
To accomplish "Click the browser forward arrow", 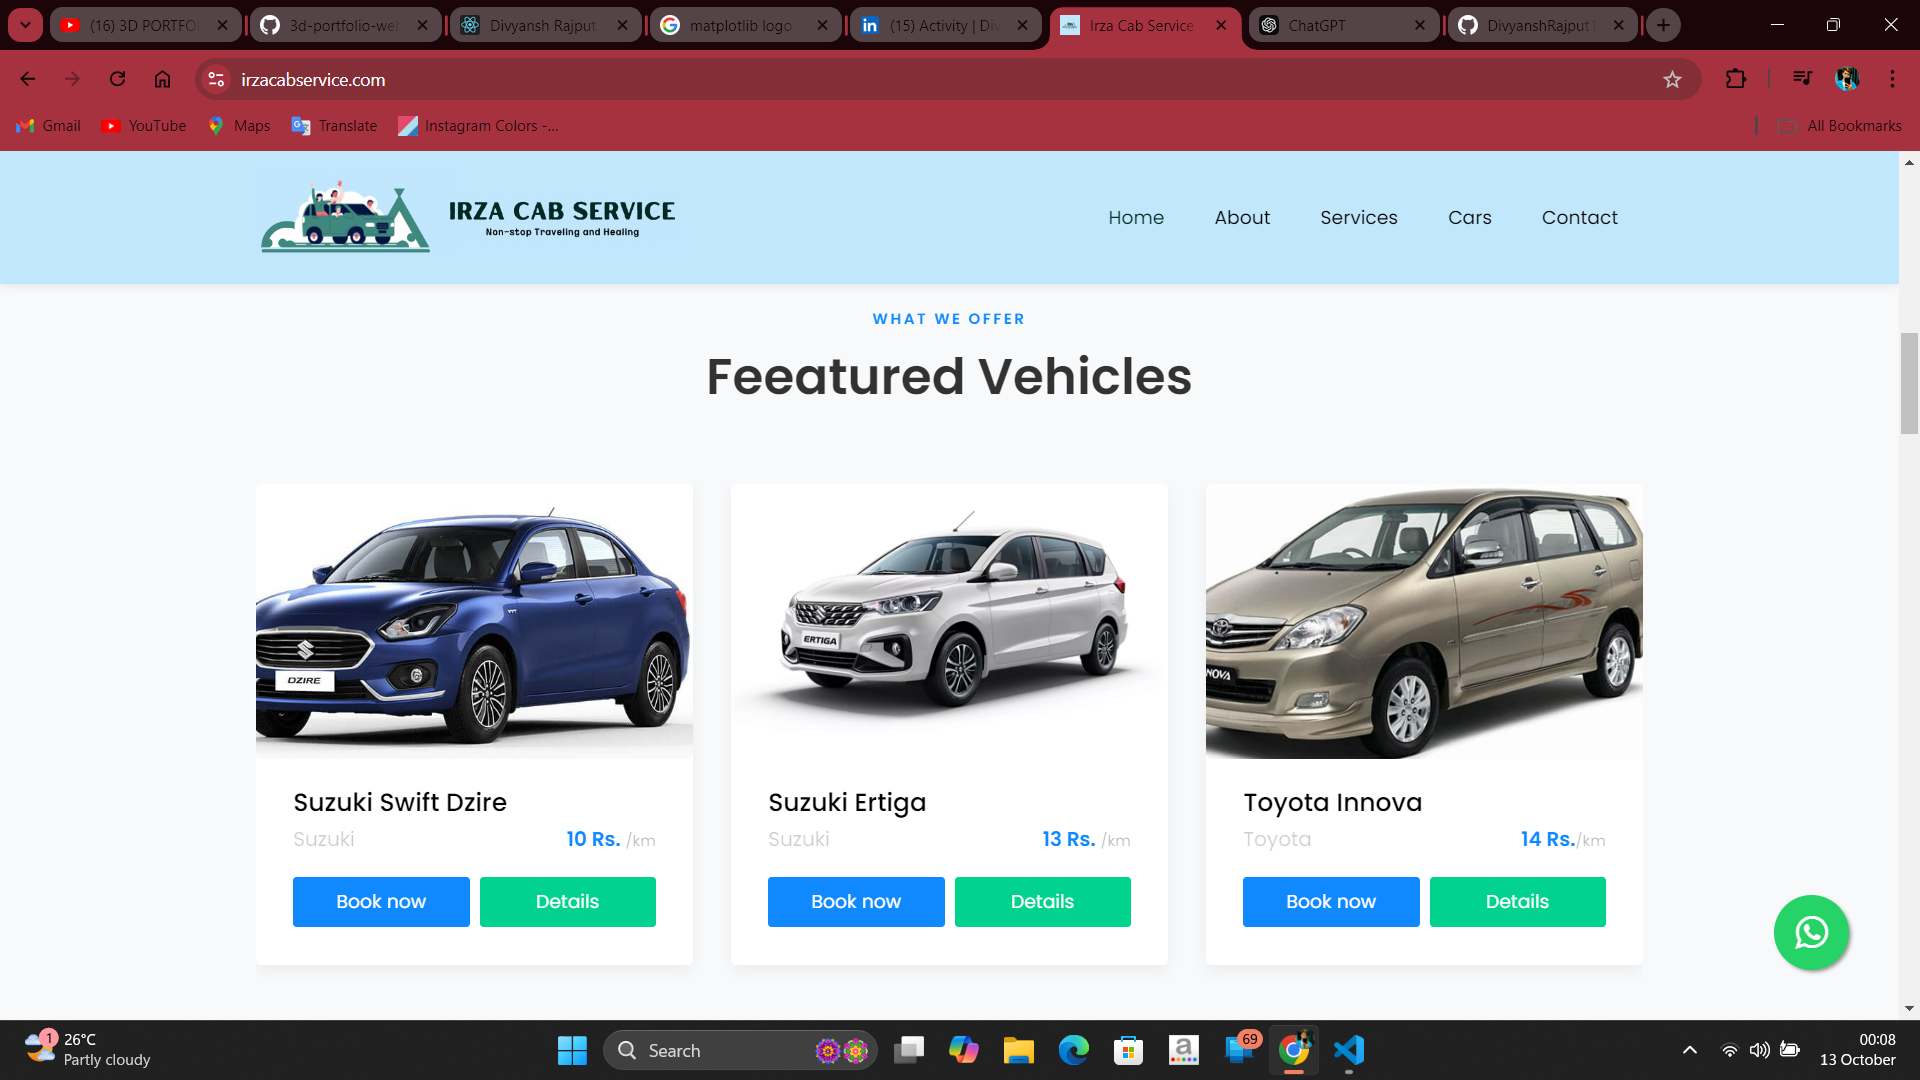I will tap(72, 79).
